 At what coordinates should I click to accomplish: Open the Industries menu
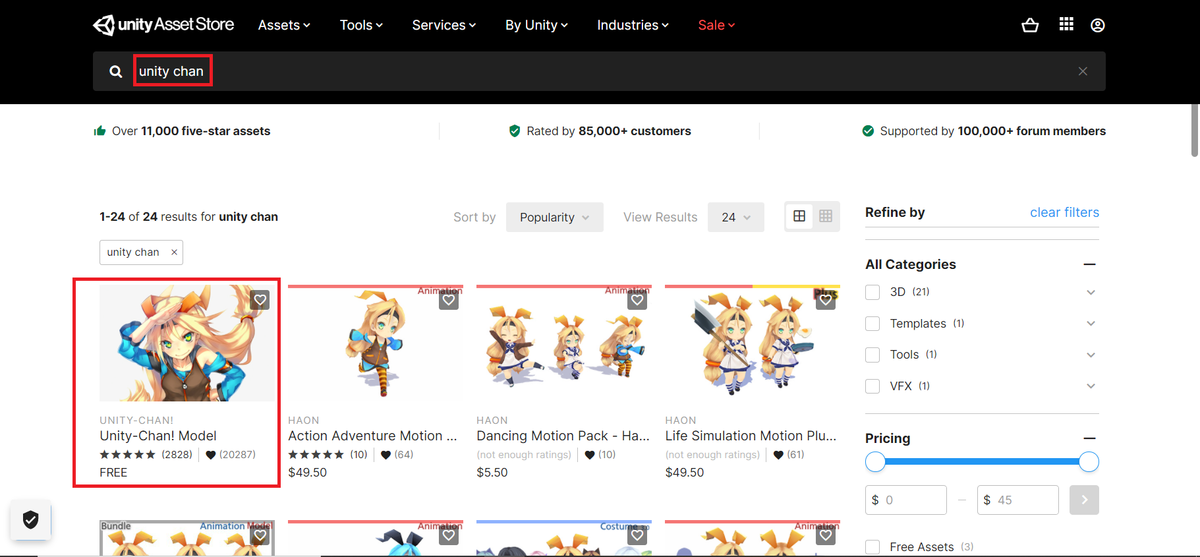(634, 25)
